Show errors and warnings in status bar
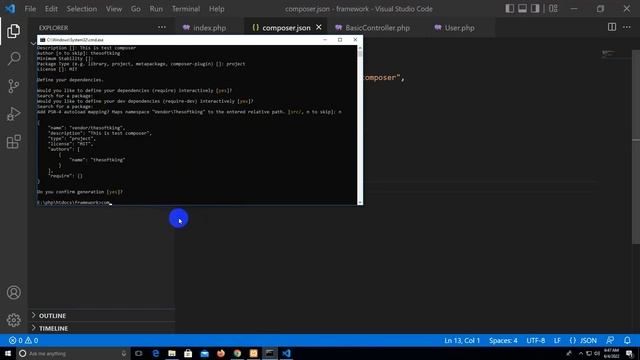640x360 pixels. [x=23, y=340]
